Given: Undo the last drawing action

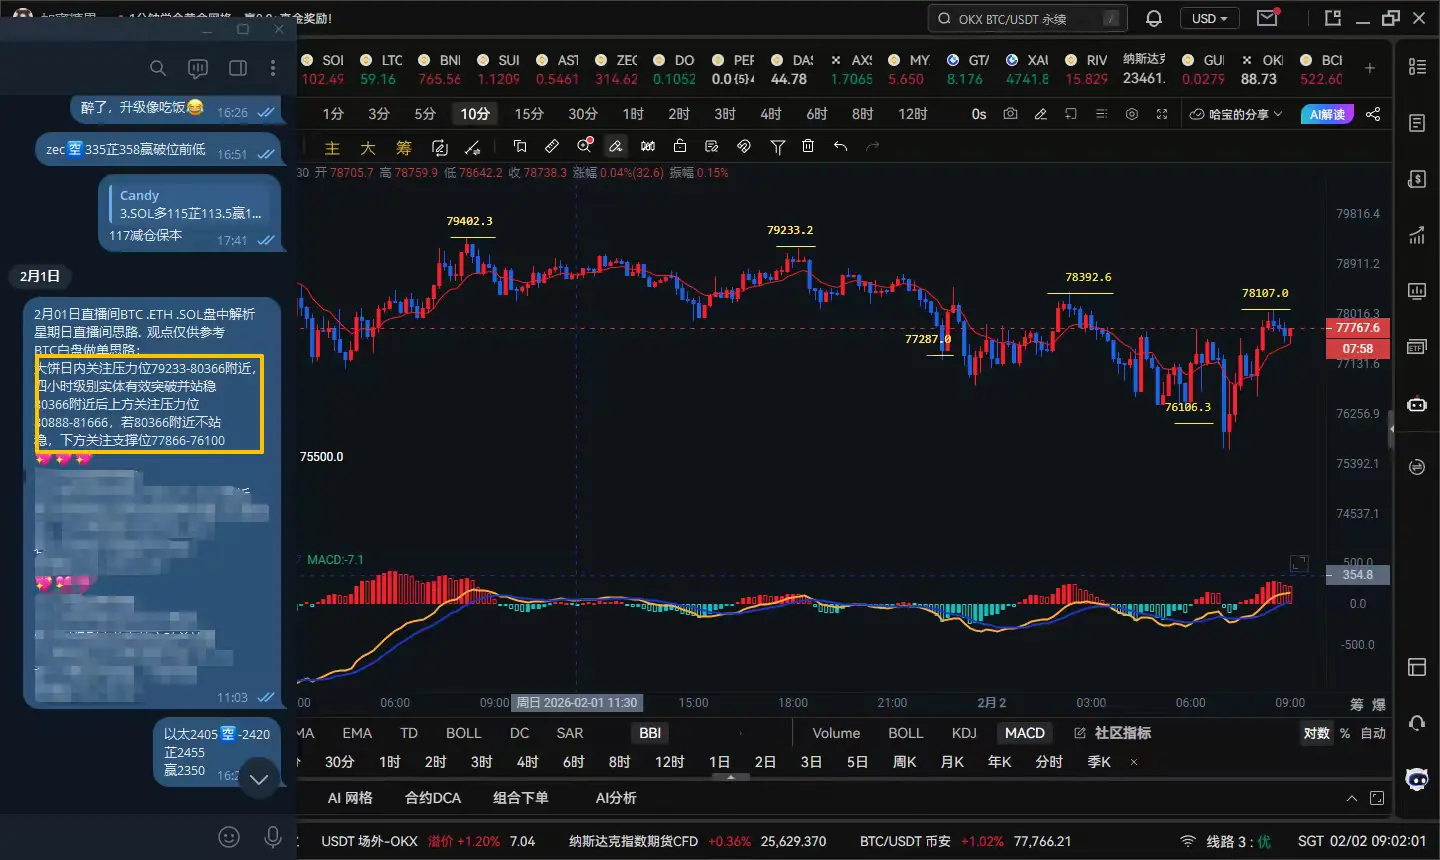Looking at the screenshot, I should pos(840,146).
